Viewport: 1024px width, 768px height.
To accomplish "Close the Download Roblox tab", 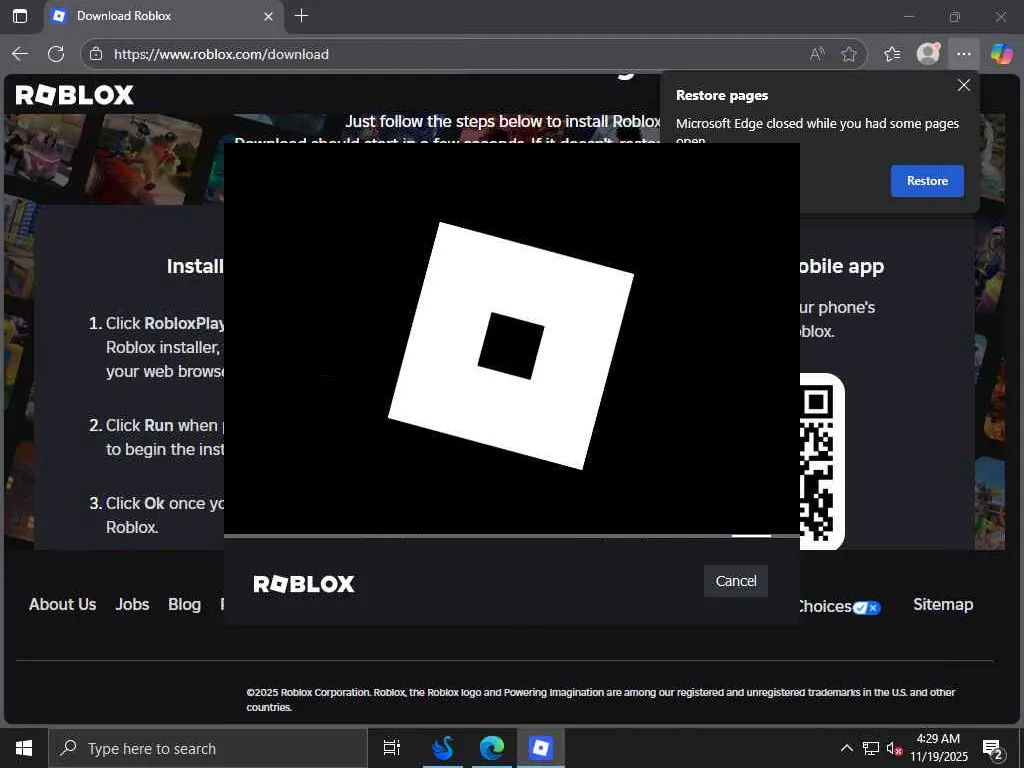I will [268, 16].
